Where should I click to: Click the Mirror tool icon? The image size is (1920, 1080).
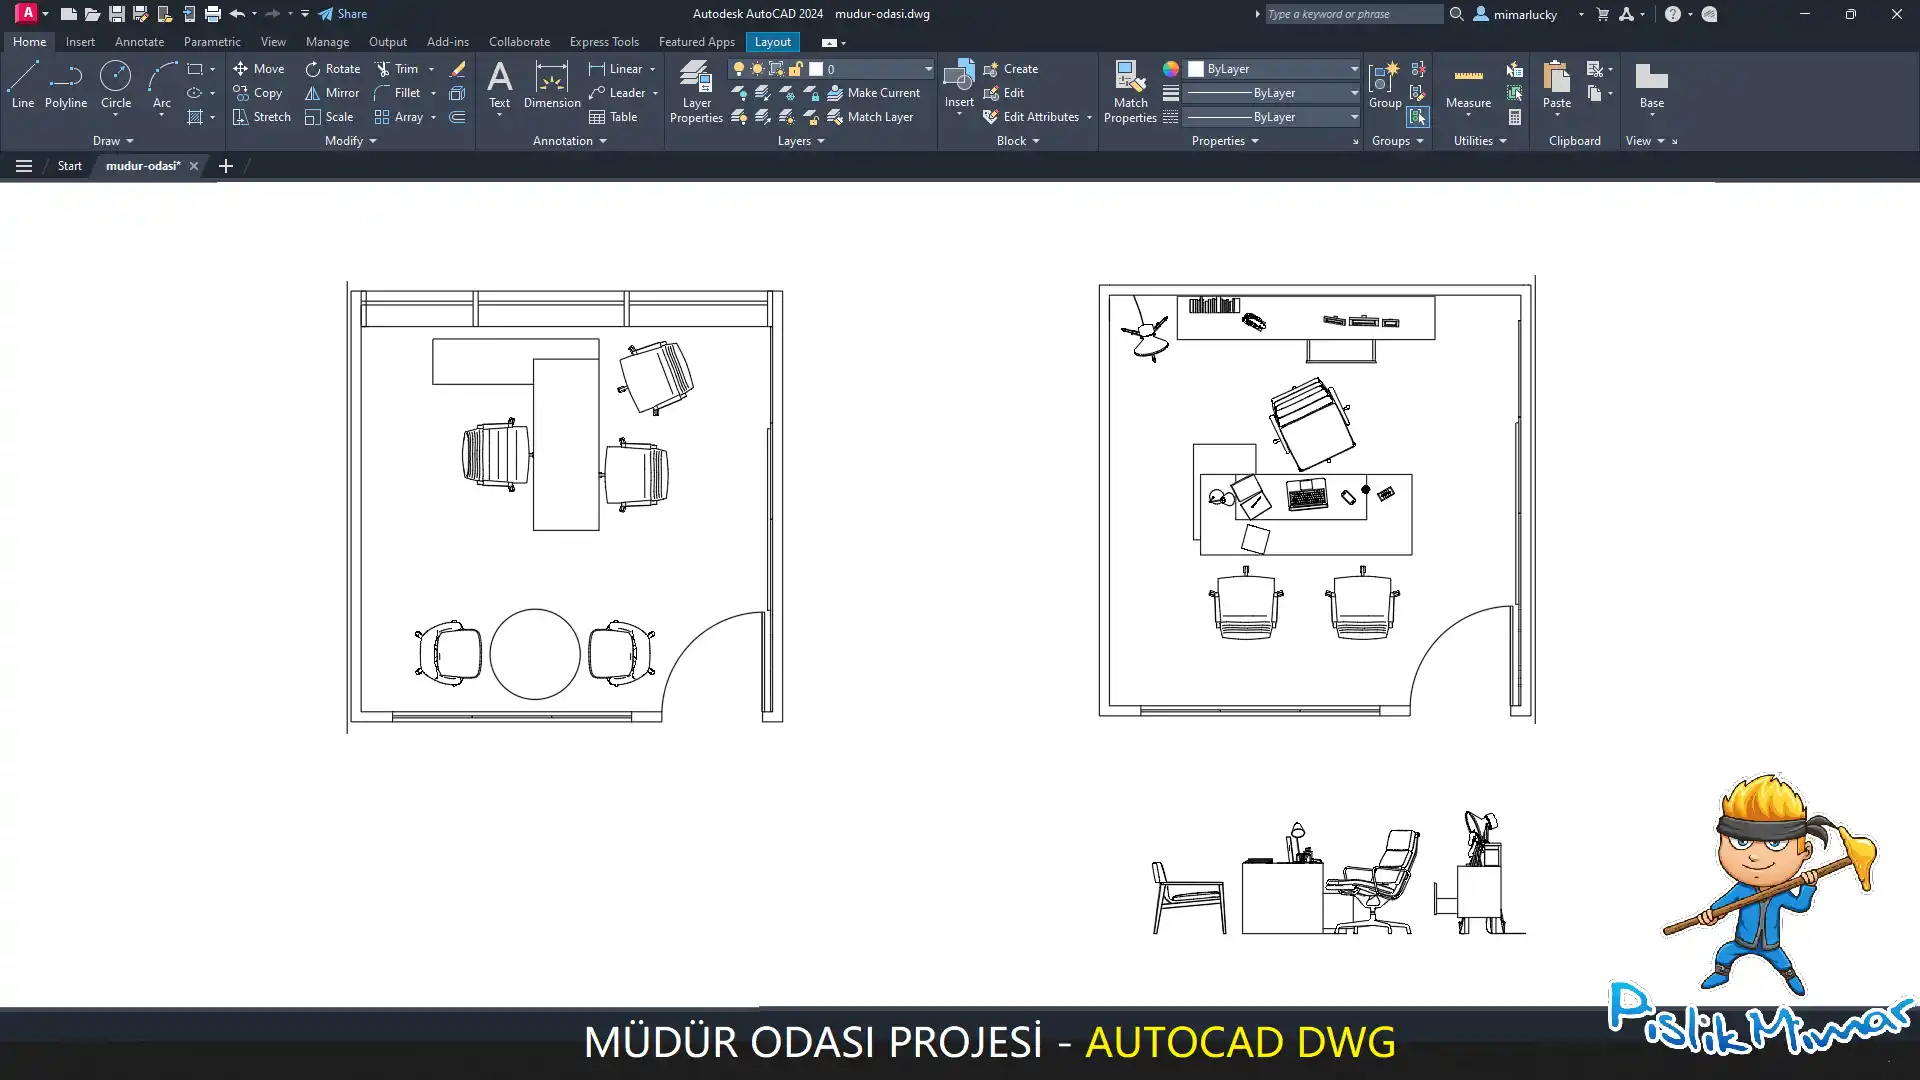click(x=313, y=93)
